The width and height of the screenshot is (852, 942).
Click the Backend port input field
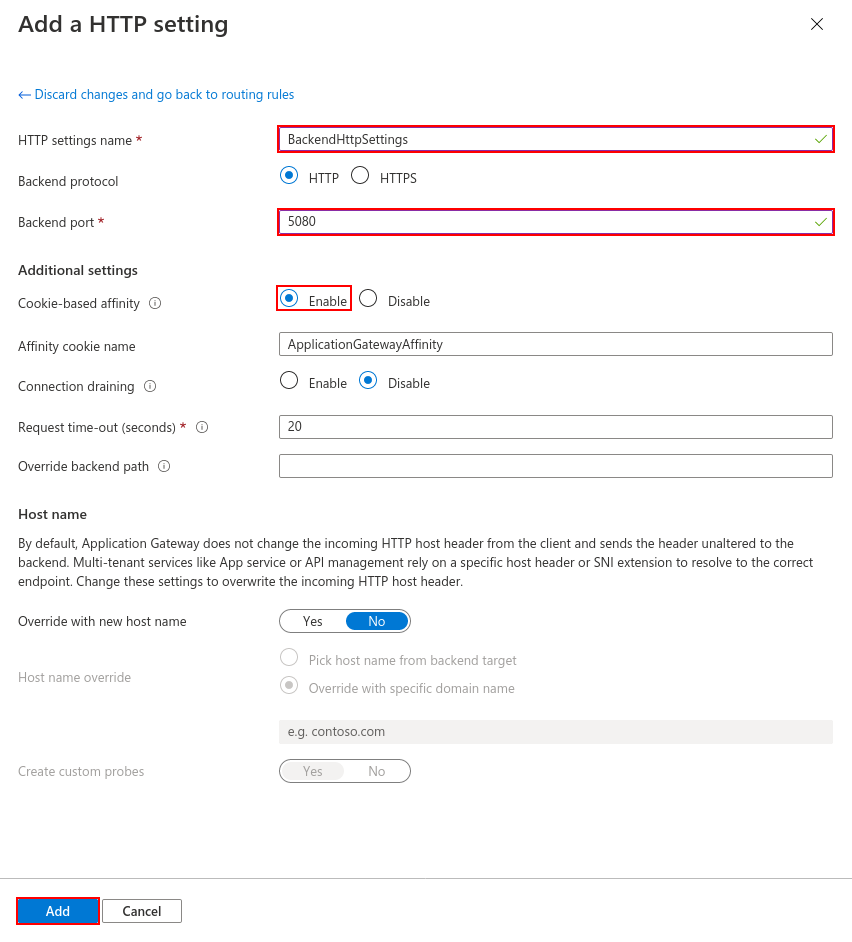(556, 222)
